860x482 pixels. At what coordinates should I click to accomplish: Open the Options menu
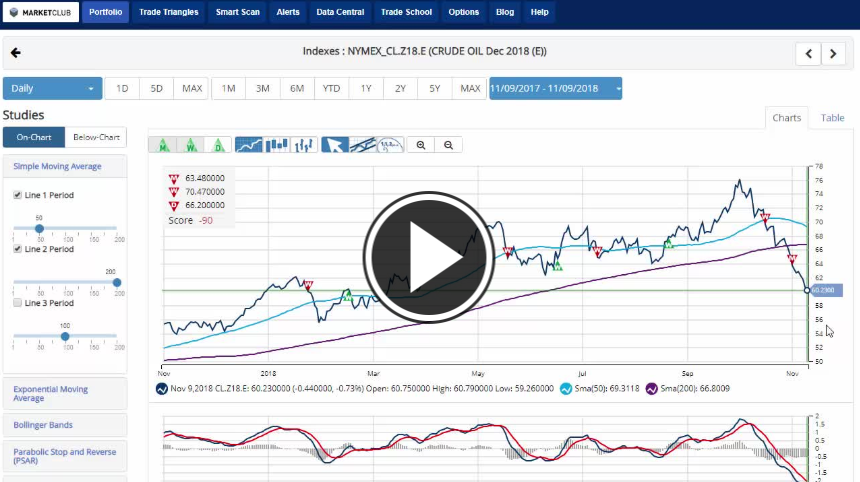(463, 12)
